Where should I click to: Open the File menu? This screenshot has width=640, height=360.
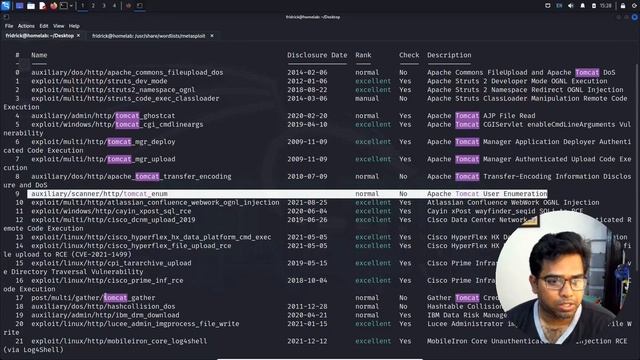[9, 26]
